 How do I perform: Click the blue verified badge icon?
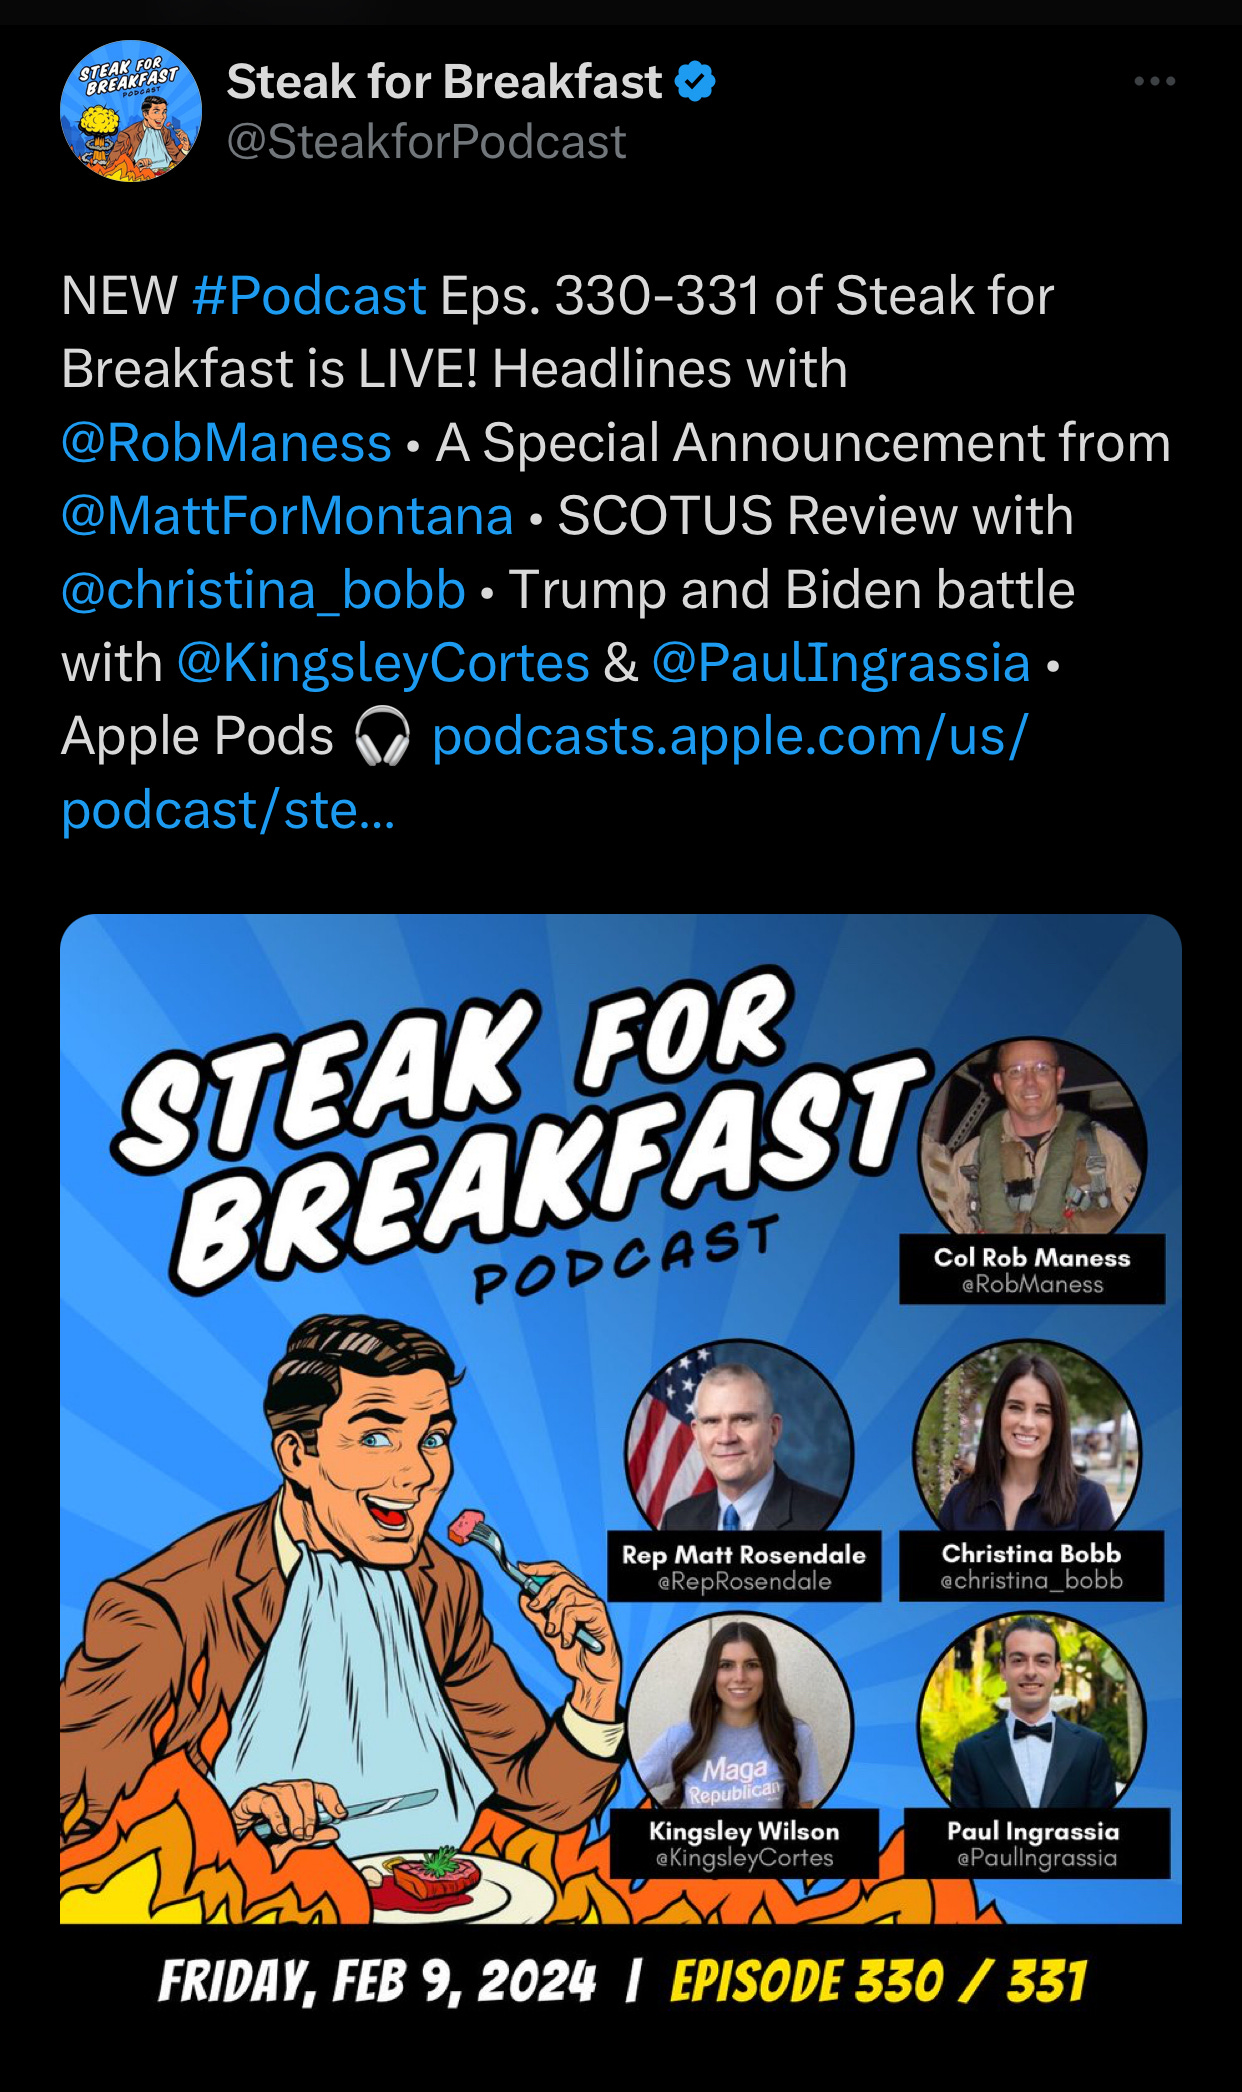[x=696, y=82]
